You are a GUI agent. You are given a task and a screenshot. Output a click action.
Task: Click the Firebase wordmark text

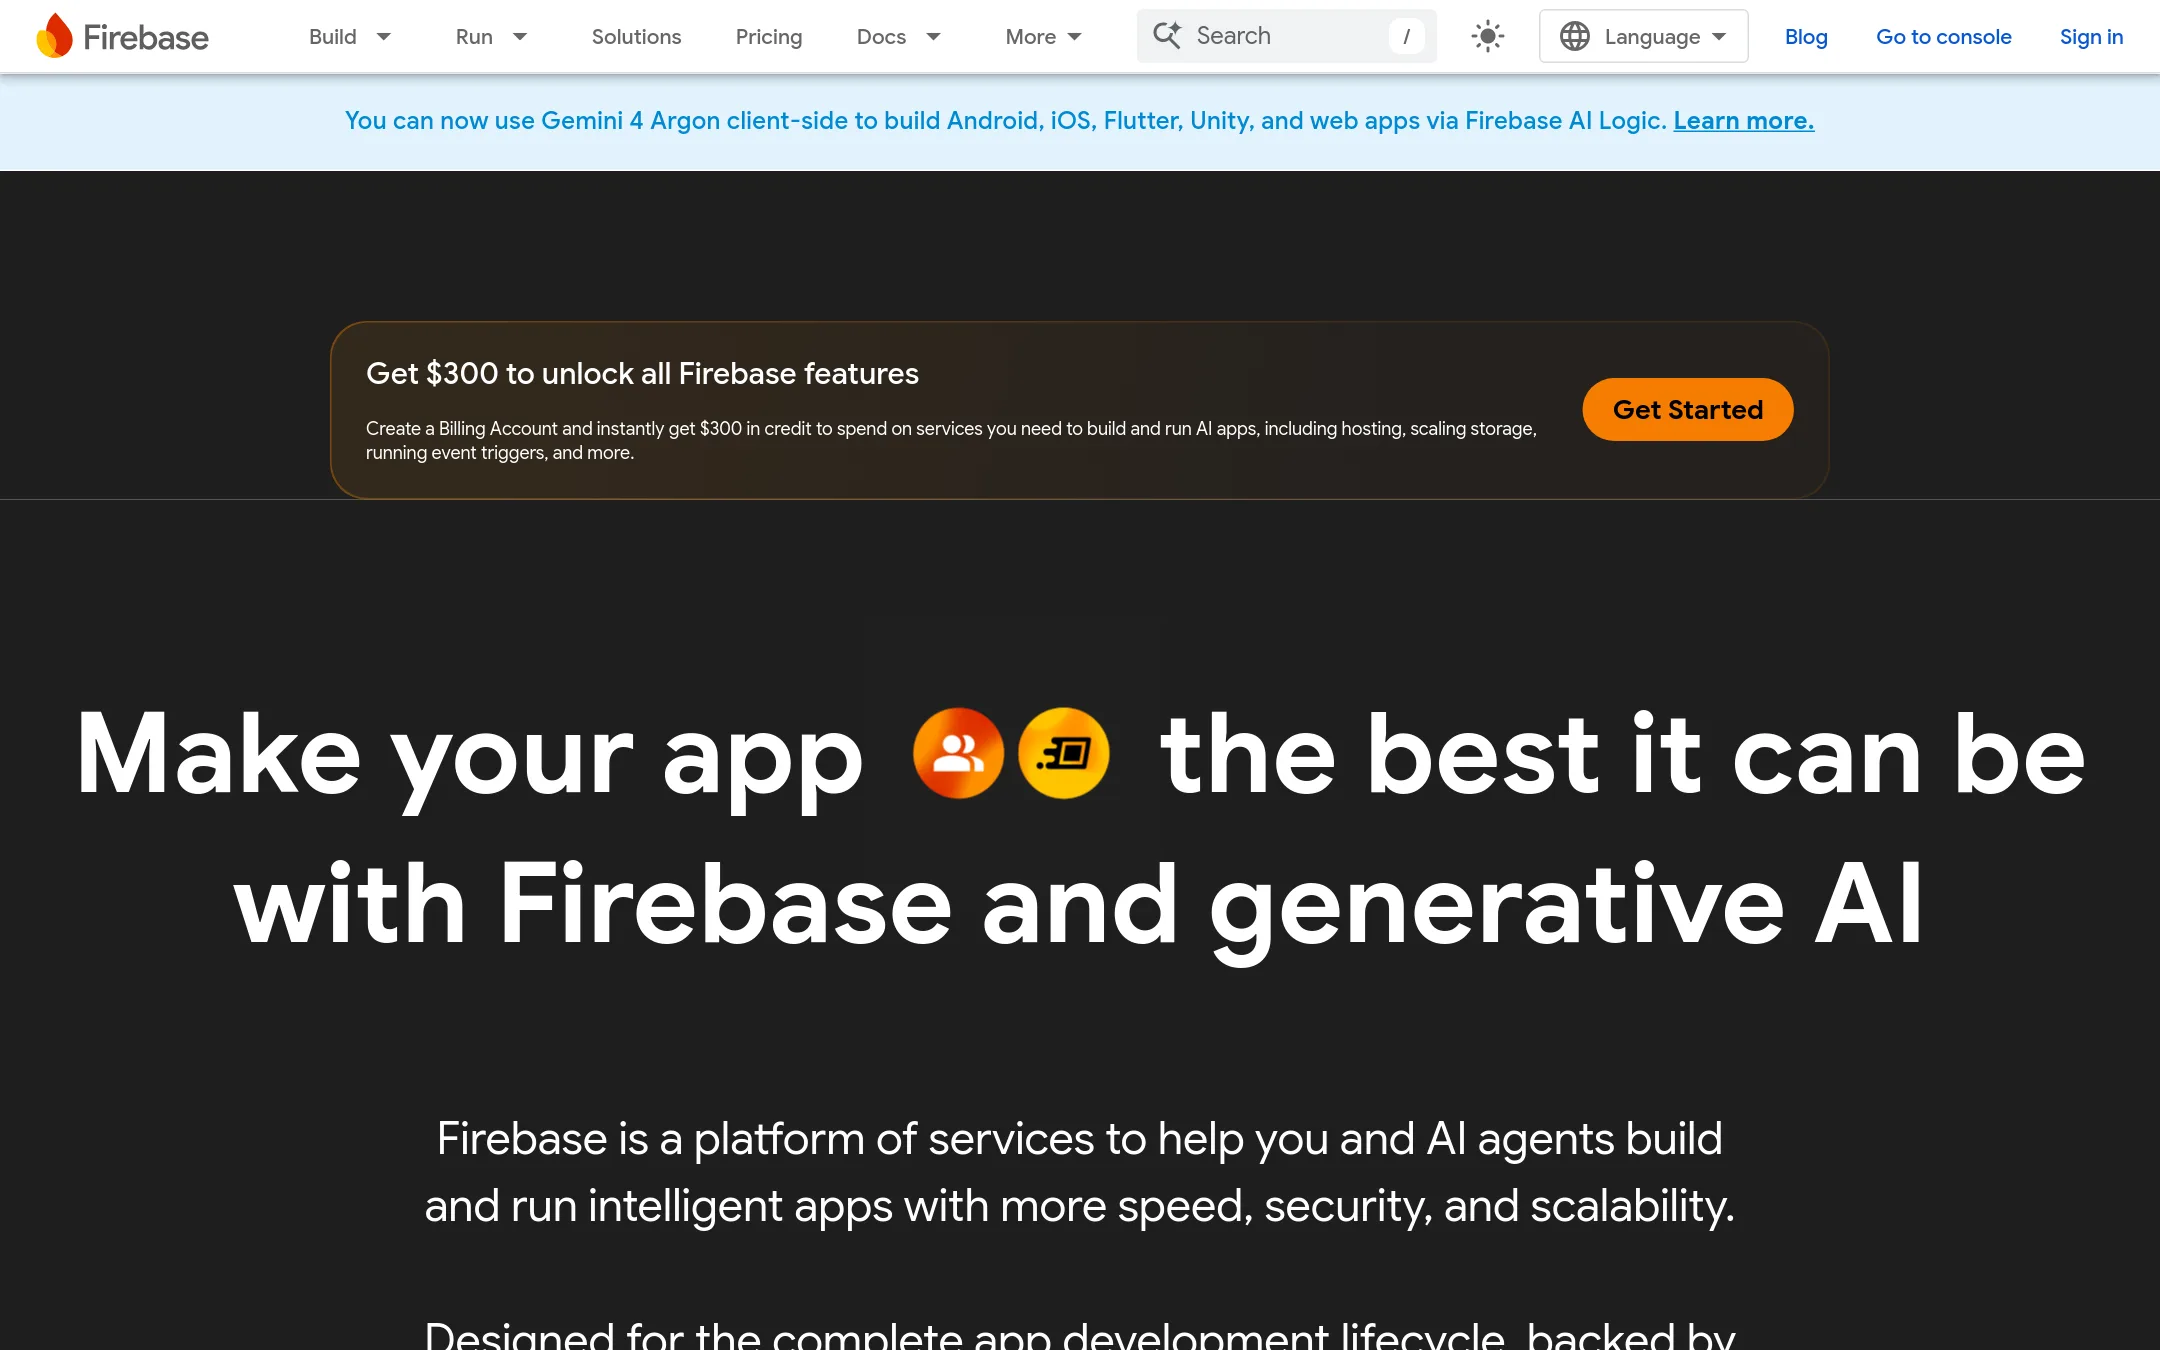[146, 37]
